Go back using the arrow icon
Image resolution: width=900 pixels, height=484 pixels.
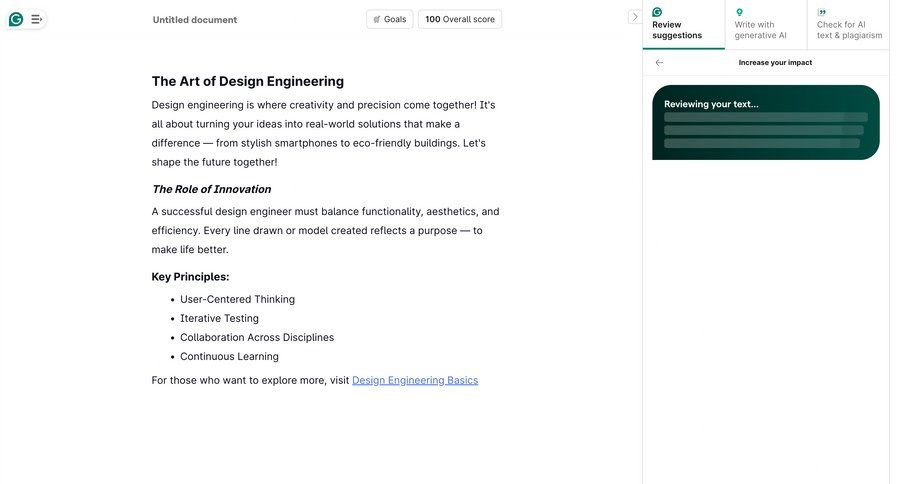click(x=660, y=63)
